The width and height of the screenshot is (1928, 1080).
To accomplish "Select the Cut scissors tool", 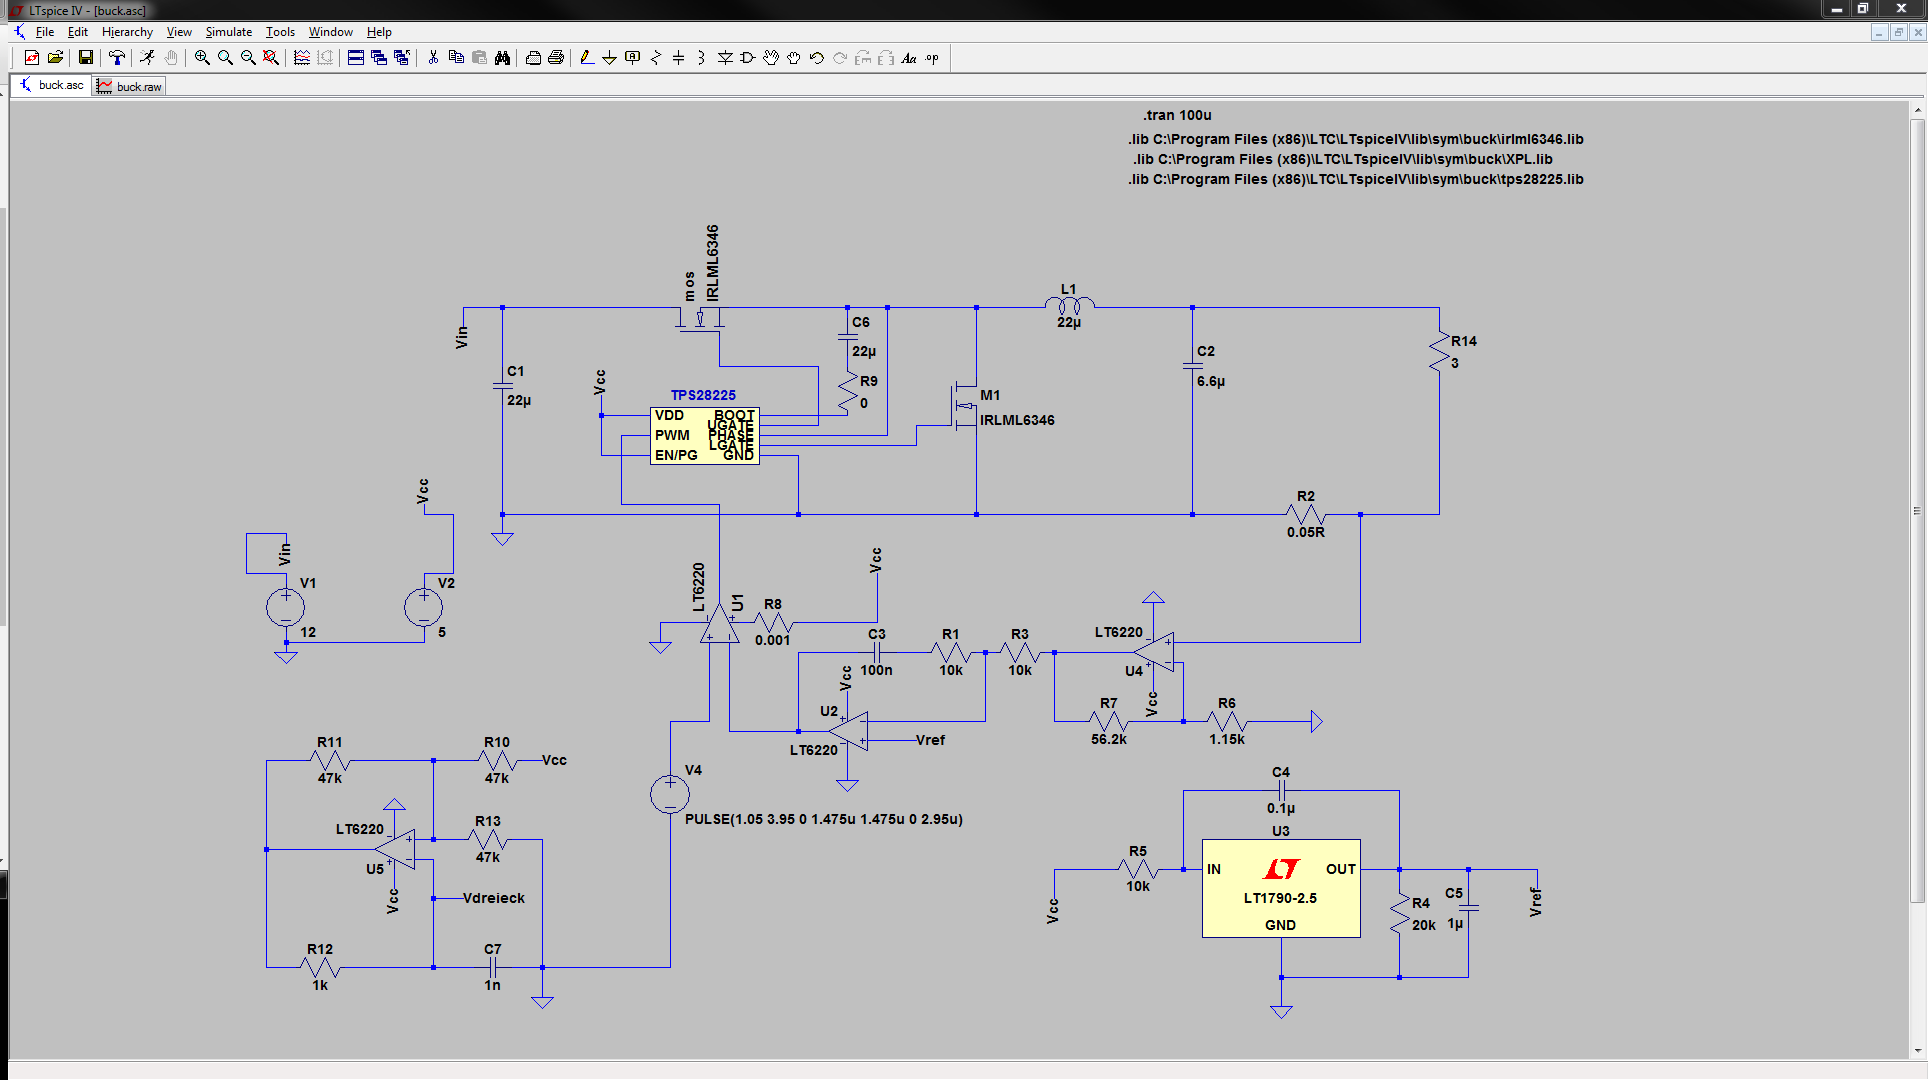I will pos(433,58).
